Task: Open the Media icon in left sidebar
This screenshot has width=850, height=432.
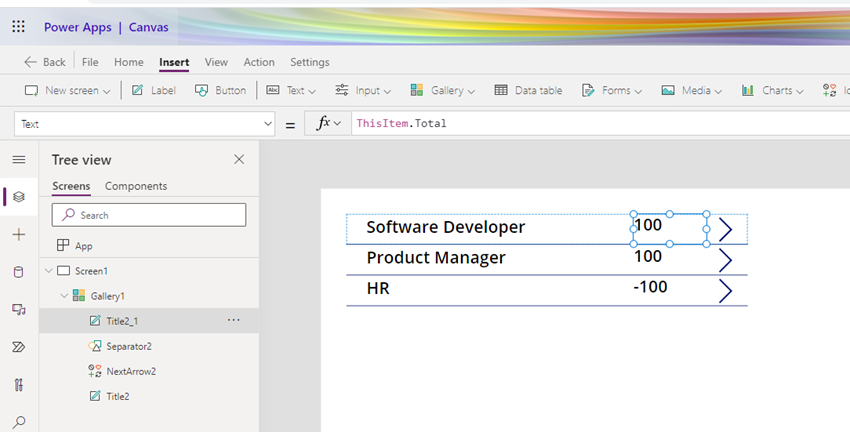Action: pos(19,310)
